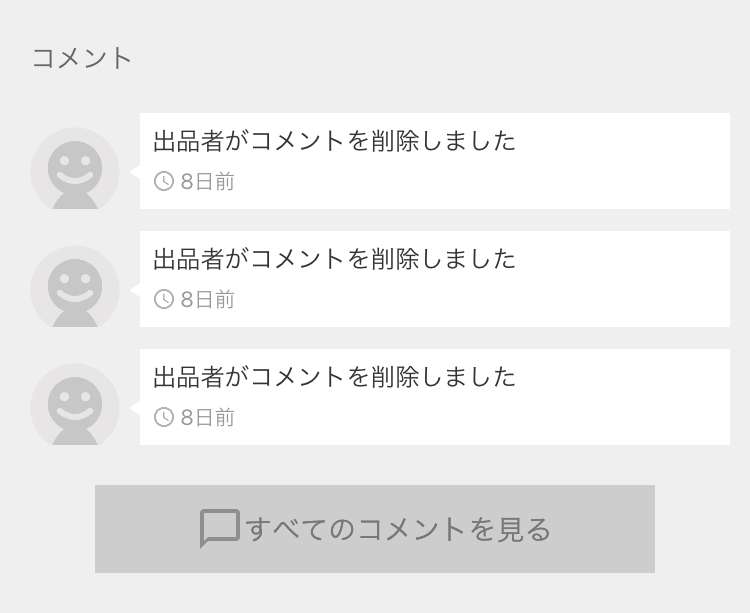Select second 出品者がコメントを削除しました message text
The width and height of the screenshot is (750, 613).
click(x=334, y=259)
